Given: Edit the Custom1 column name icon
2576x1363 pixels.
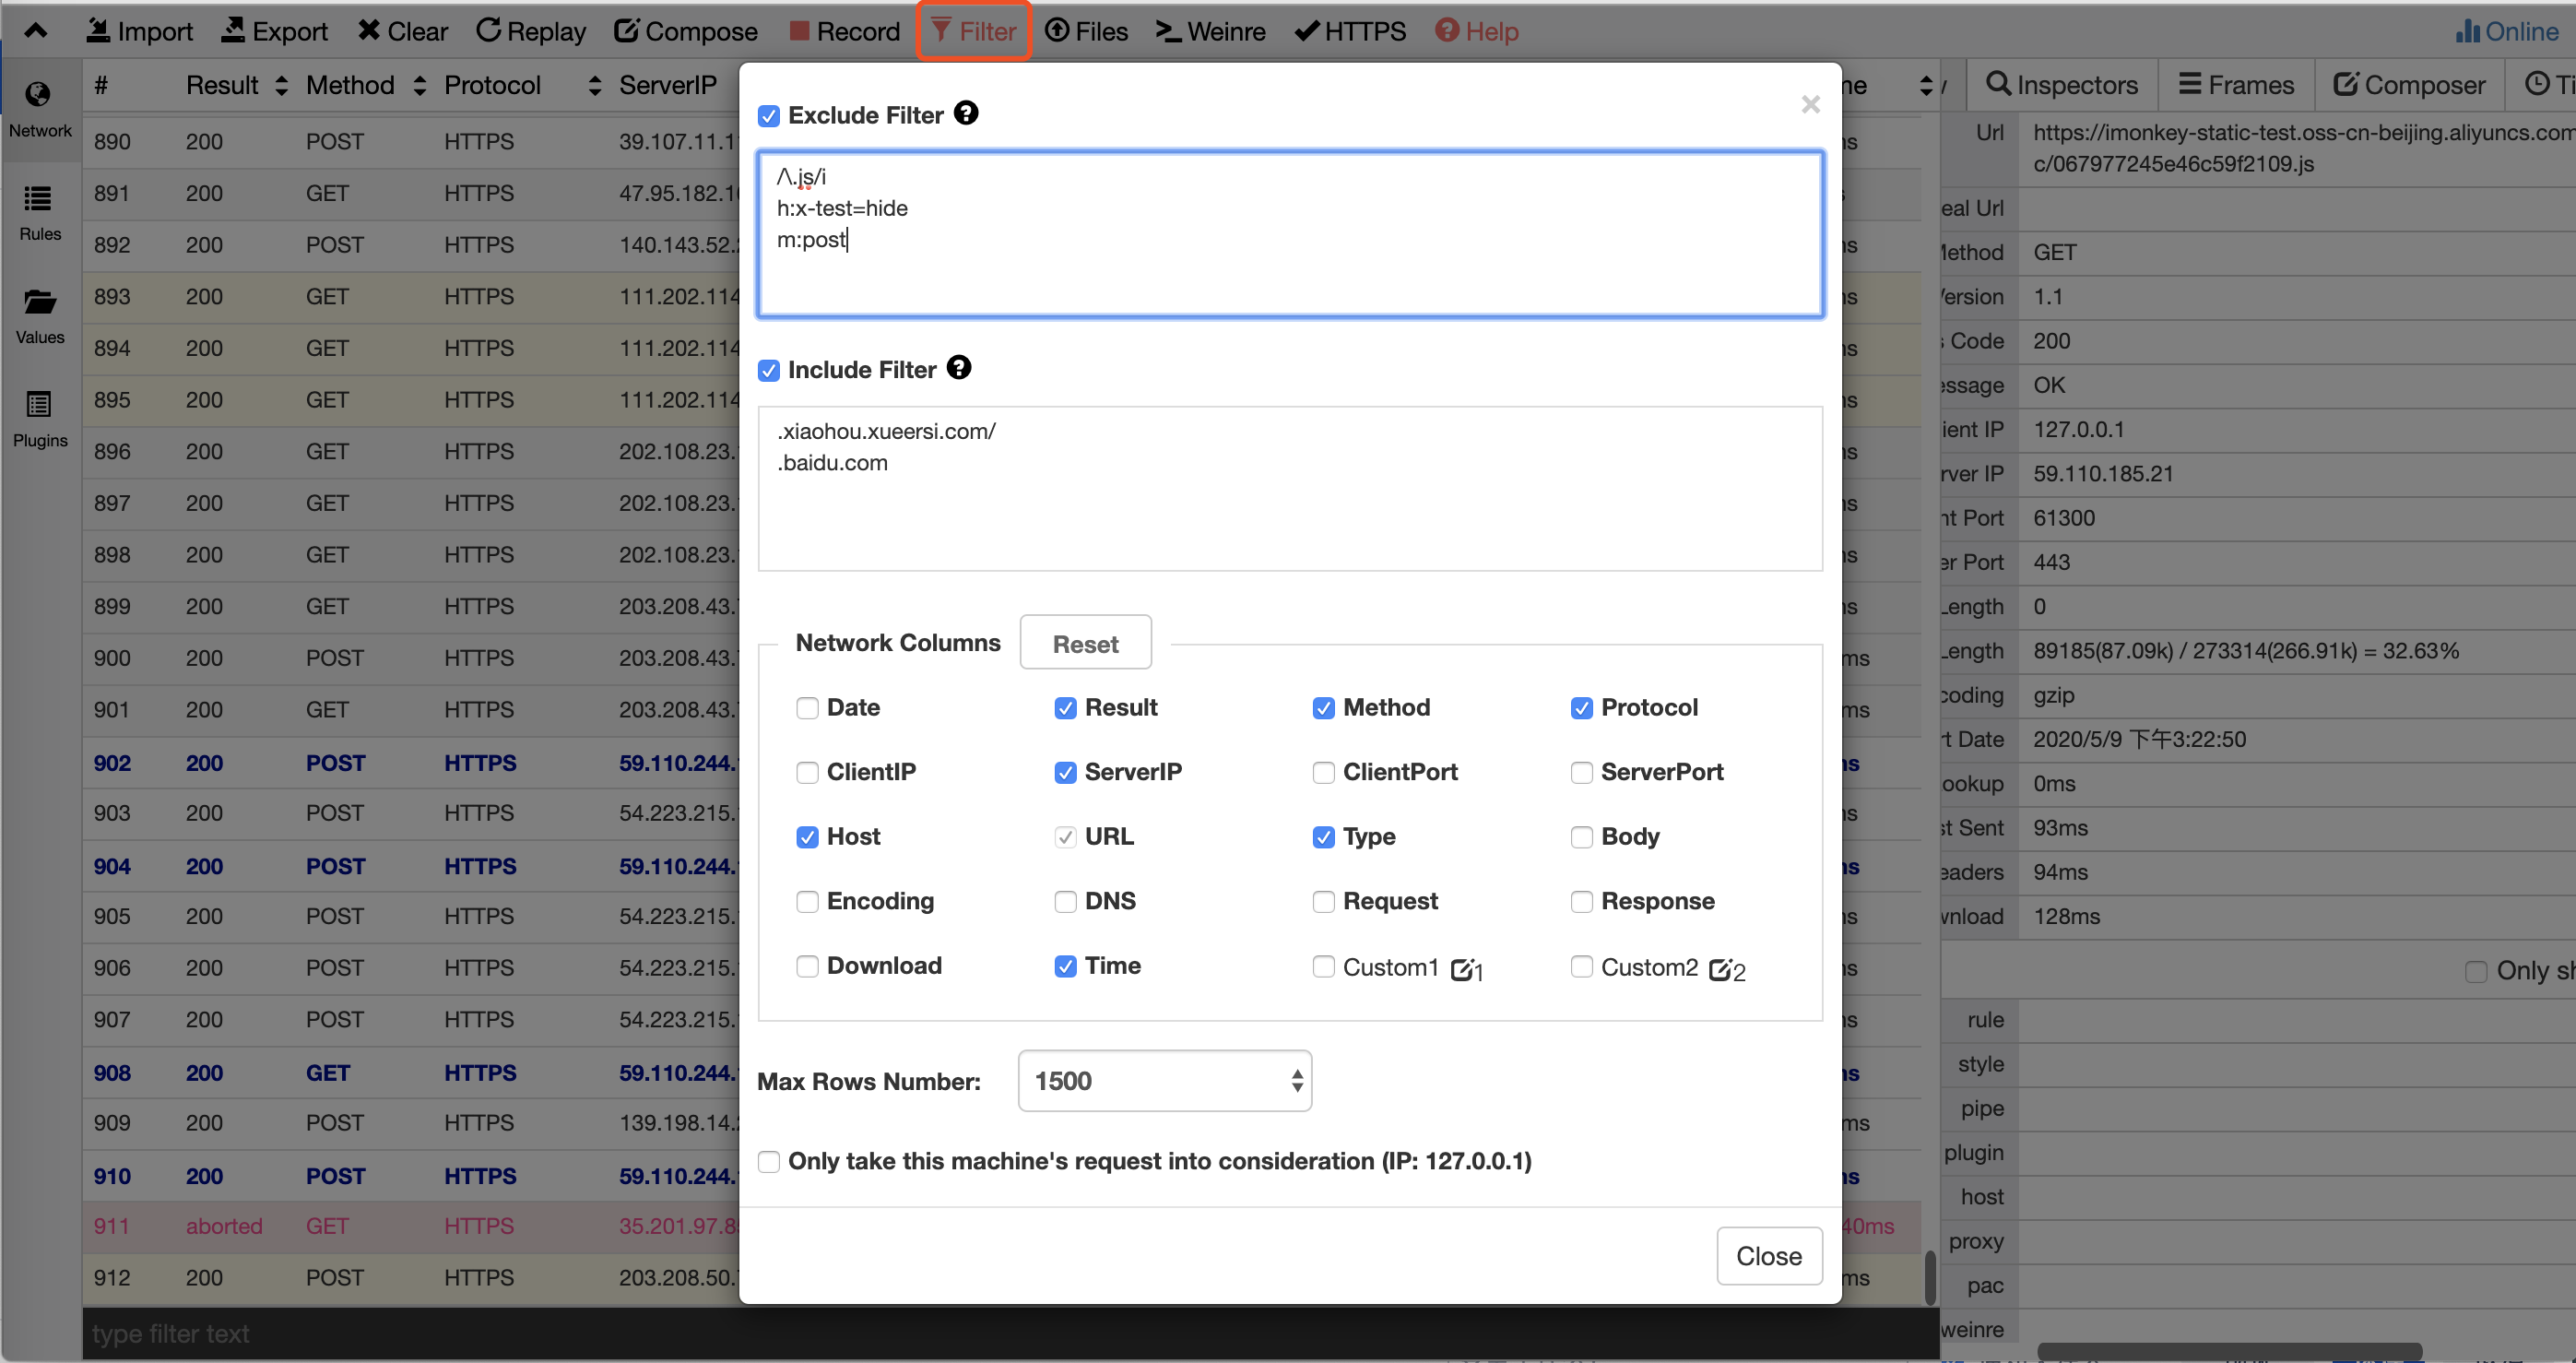Looking at the screenshot, I should pos(1461,969).
